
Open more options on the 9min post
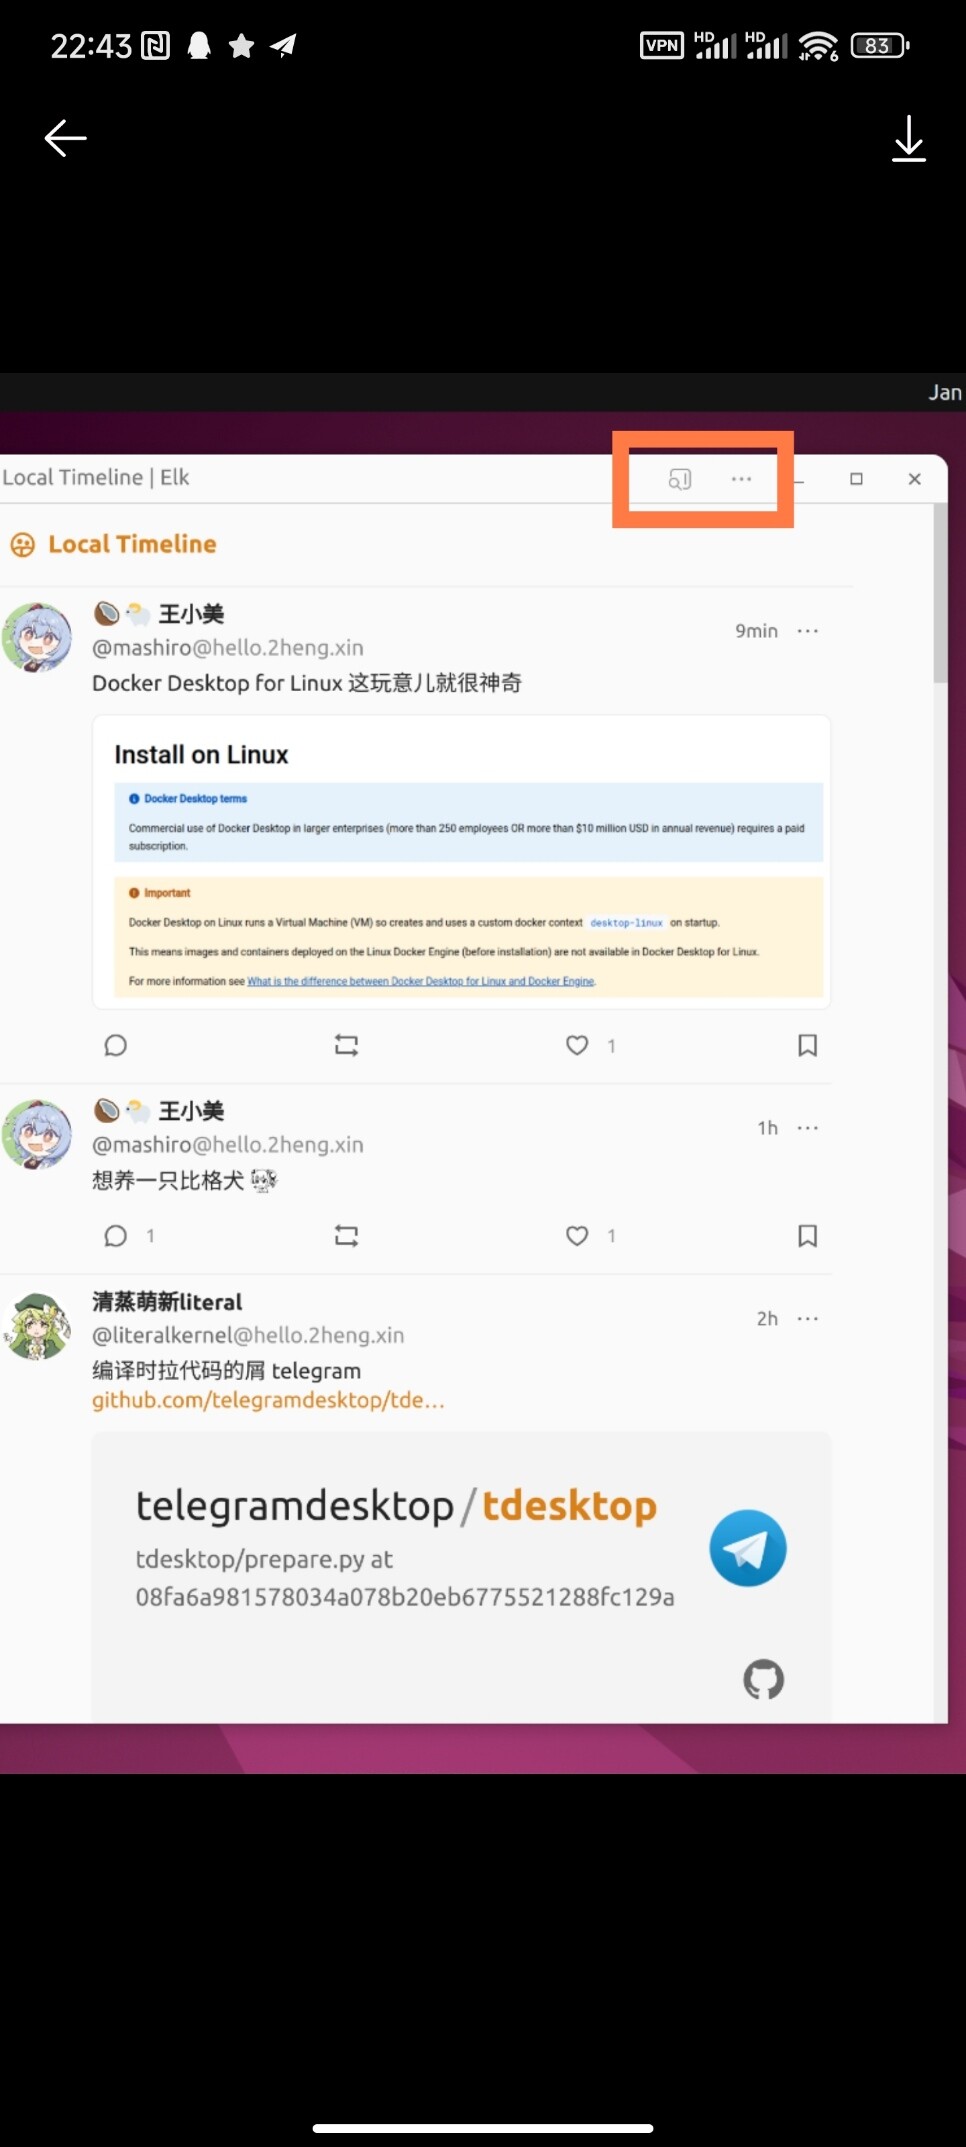tap(808, 631)
